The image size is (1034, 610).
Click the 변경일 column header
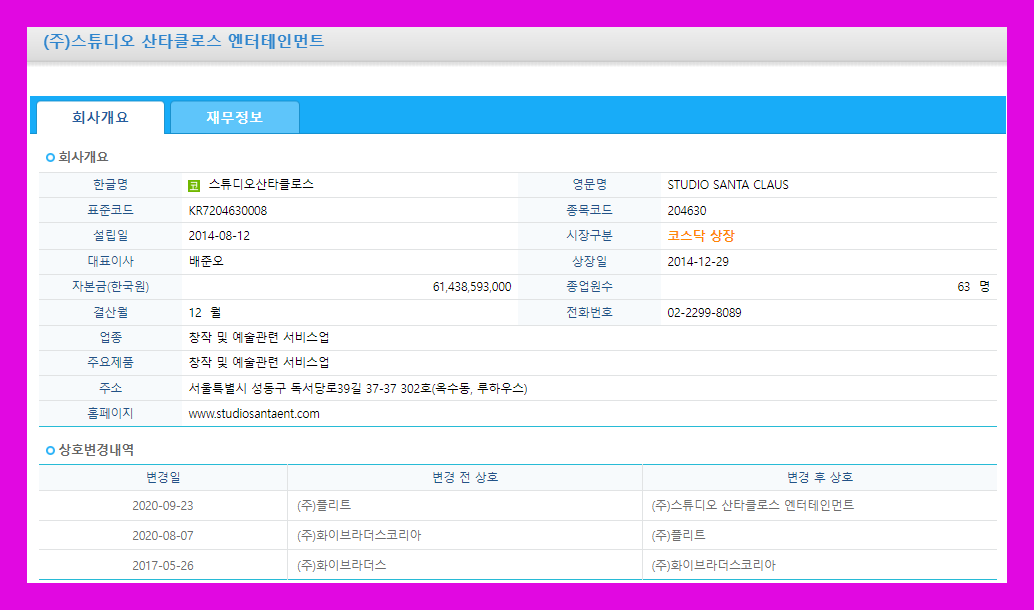[x=163, y=477]
